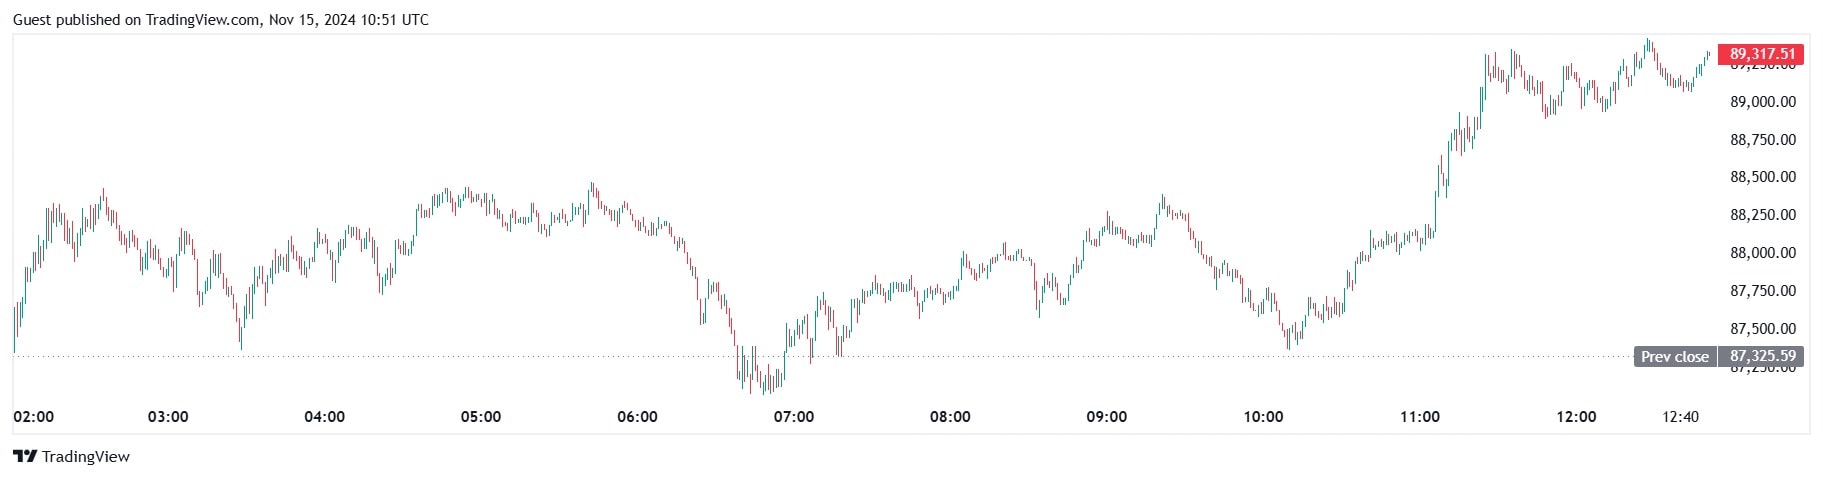1823x478 pixels.
Task: Click the 88,750.00 price scale label
Action: click(1762, 140)
